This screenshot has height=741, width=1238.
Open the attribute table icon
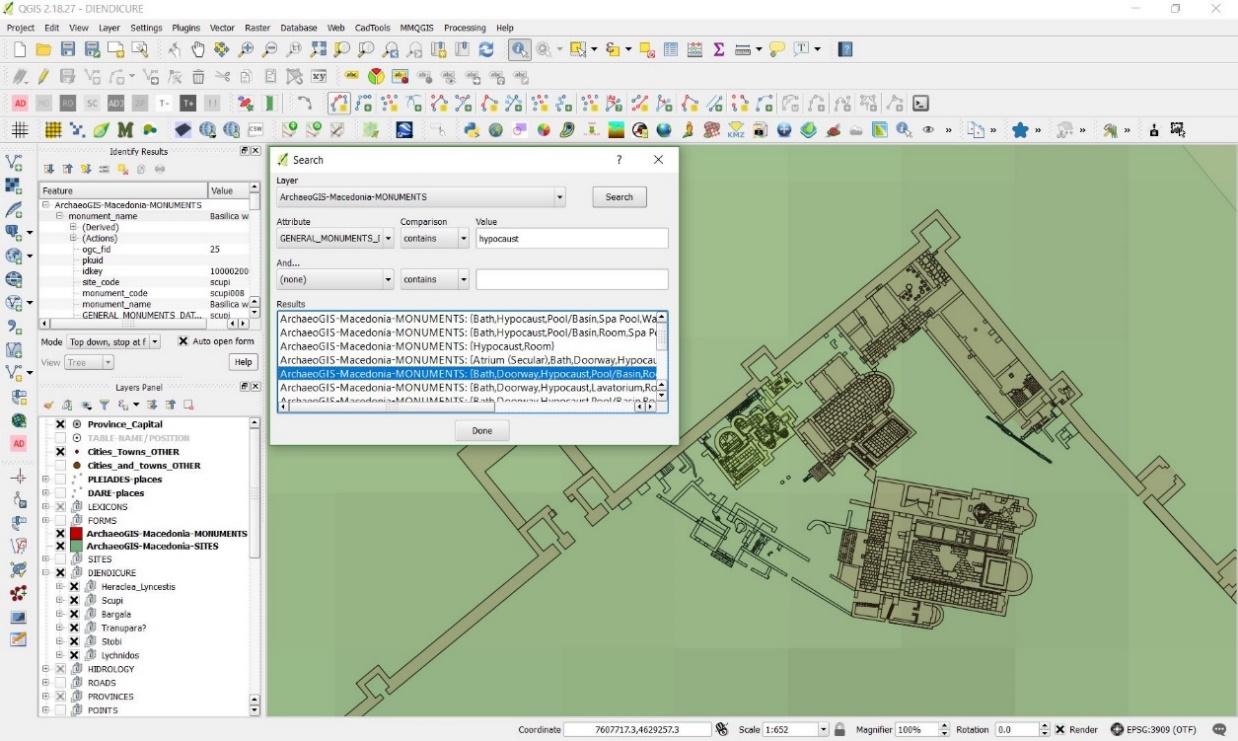671,49
